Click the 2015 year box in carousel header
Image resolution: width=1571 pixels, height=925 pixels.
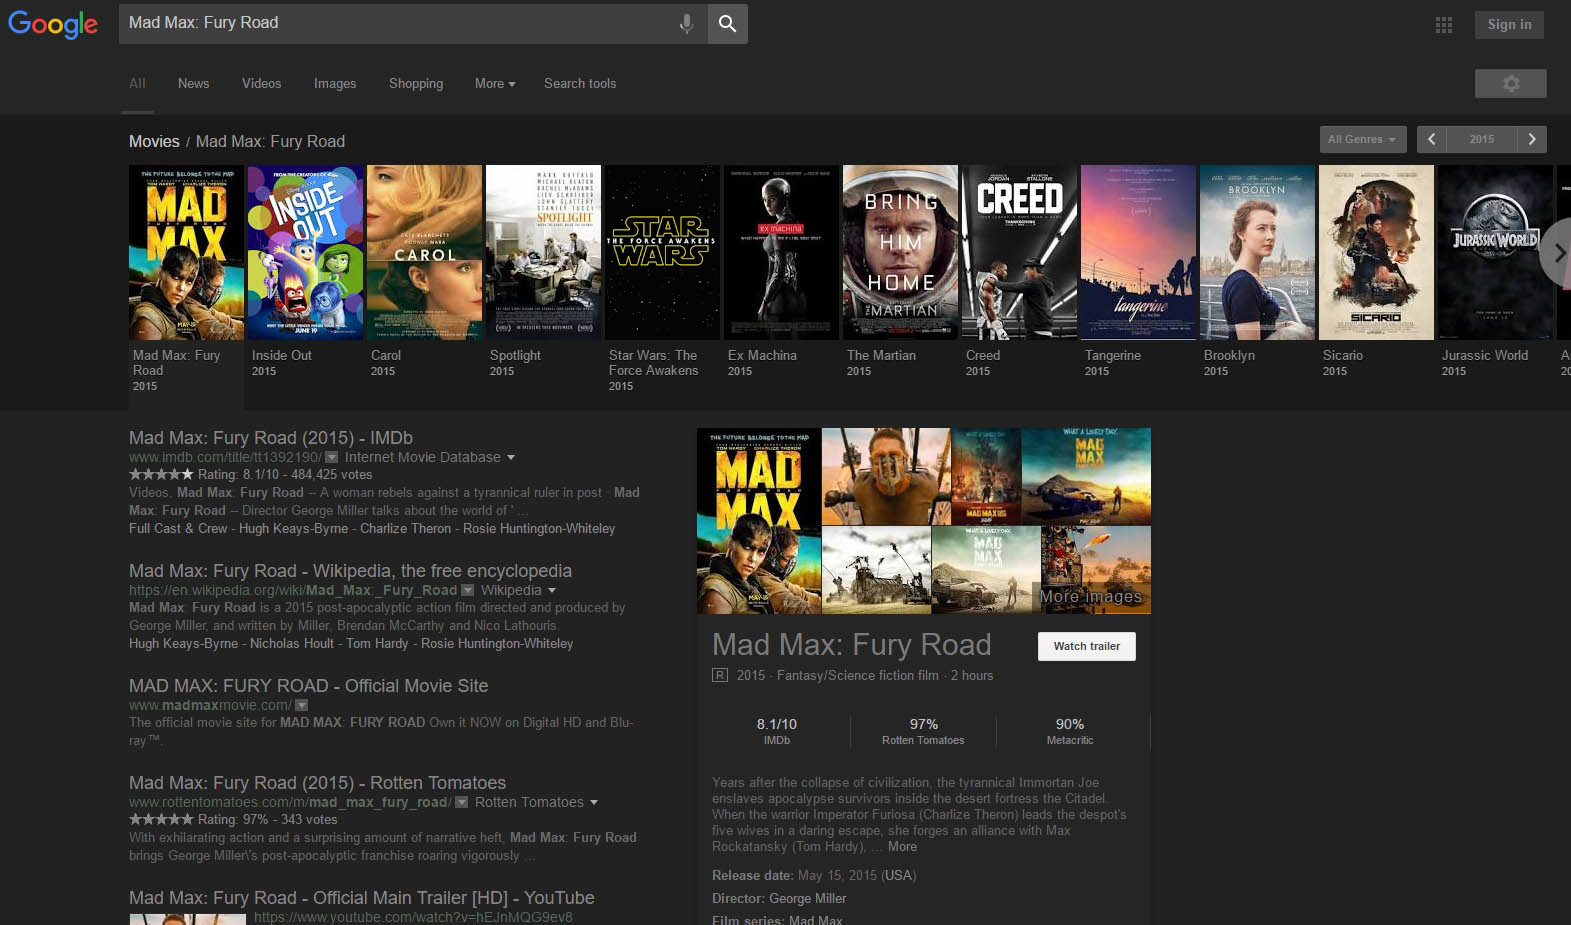click(x=1482, y=139)
